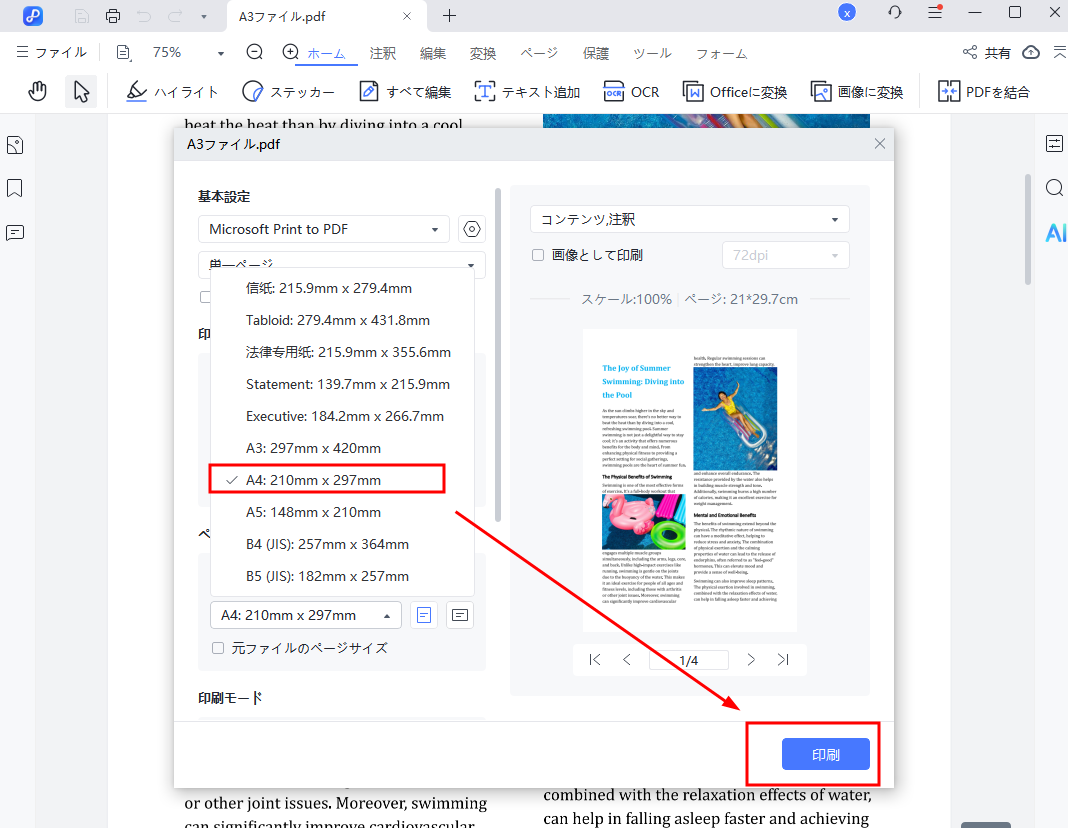Enable 画像として印刷 checkbox
Image resolution: width=1068 pixels, height=828 pixels.
538,255
